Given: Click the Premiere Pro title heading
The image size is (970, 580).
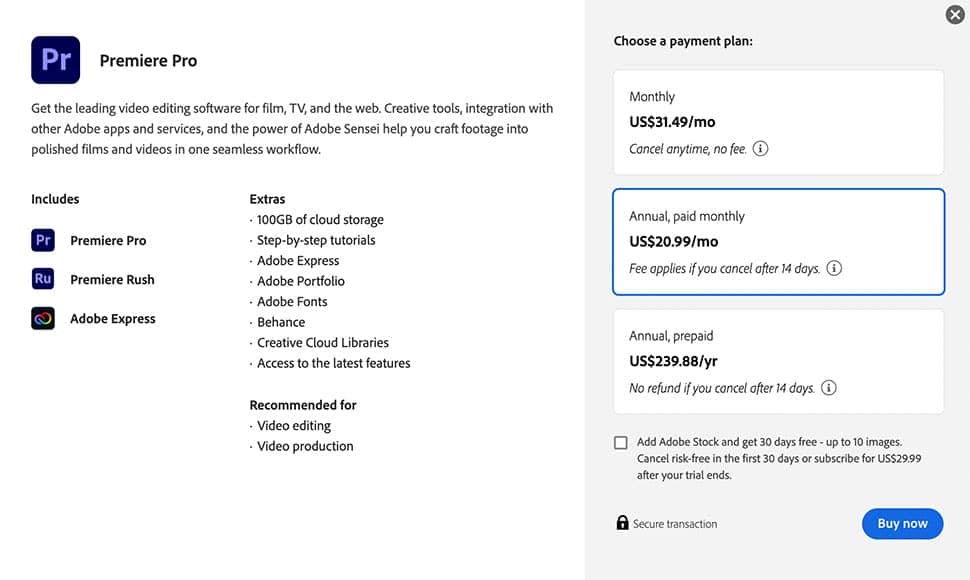Looking at the screenshot, I should tap(148, 60).
